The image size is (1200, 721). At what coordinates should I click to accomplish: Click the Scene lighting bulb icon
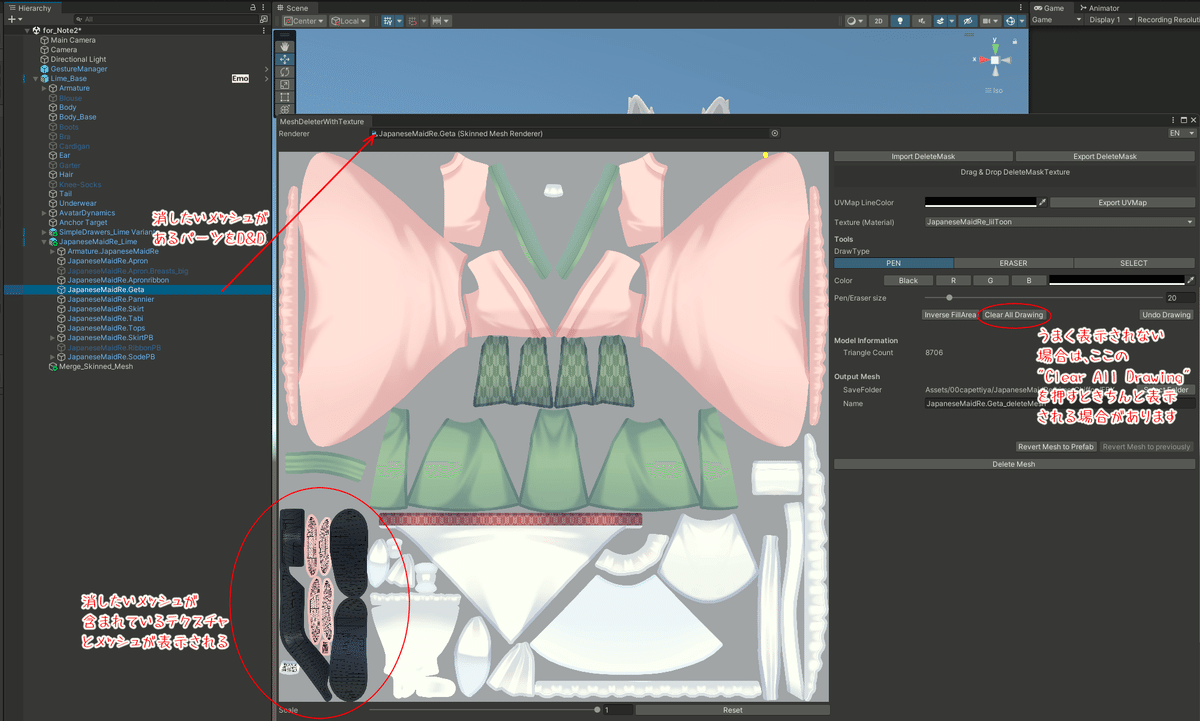point(900,21)
